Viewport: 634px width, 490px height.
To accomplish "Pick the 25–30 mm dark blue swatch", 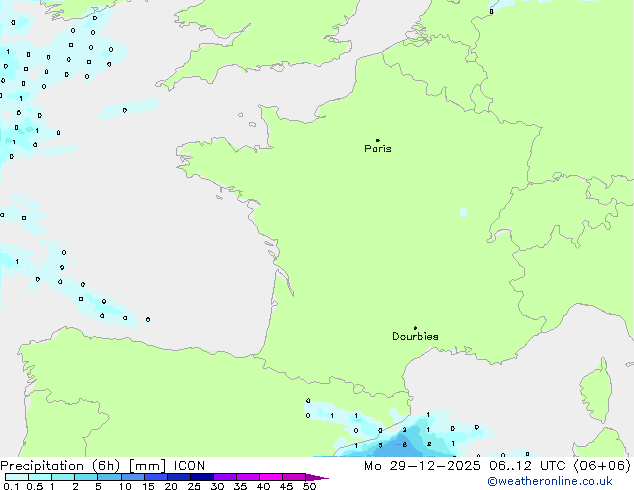I will [201, 477].
